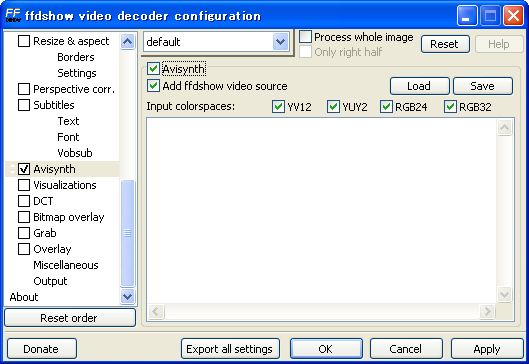Click inside the Avisynth script text area
The width and height of the screenshot is (529, 364).
321,210
